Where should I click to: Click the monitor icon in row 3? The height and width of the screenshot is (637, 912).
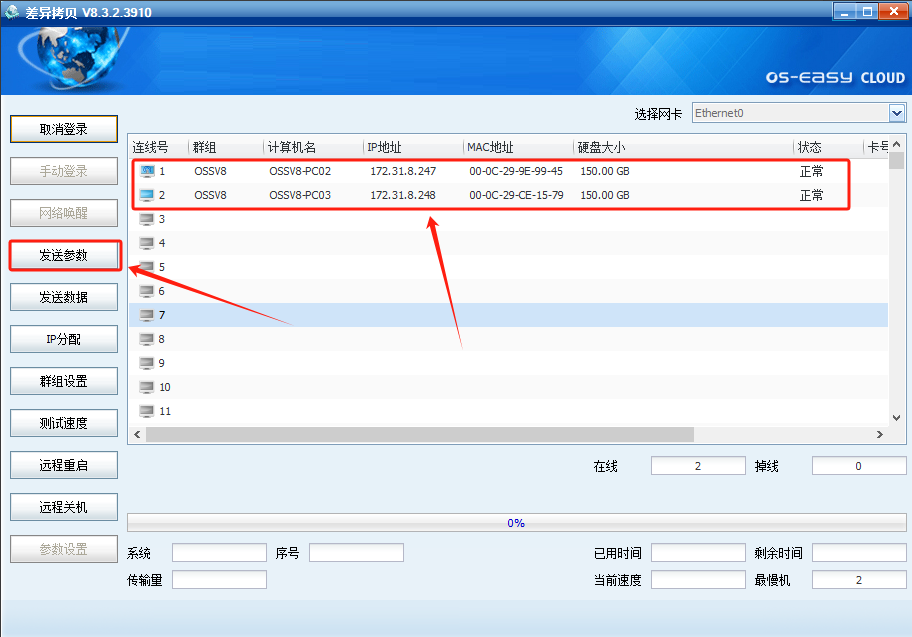coord(147,219)
